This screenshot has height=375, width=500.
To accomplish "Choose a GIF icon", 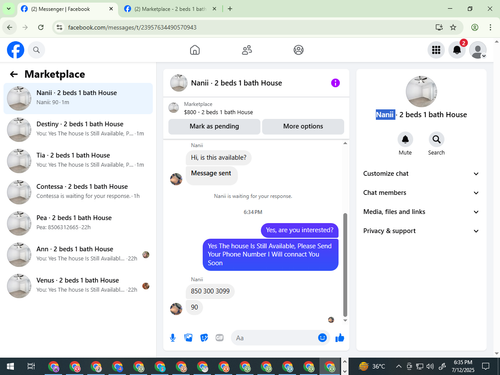I will pos(219,338).
